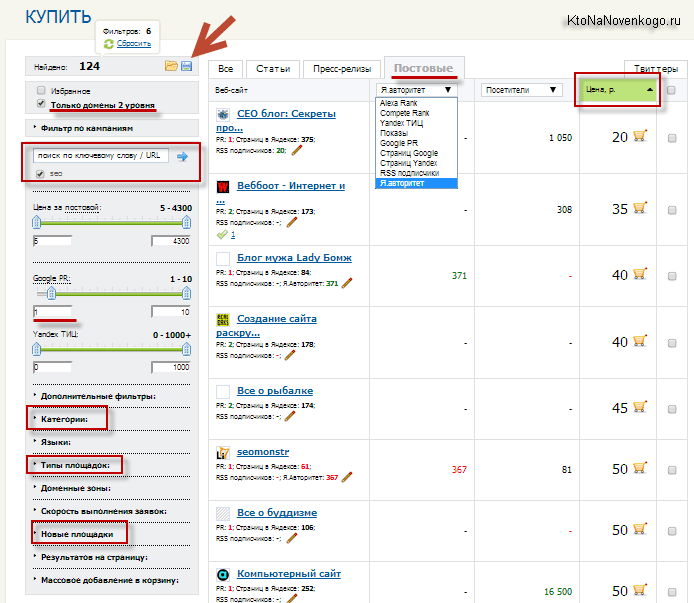694x603 pixels.
Task: Sort by Цена, р. column header
Action: 618,89
